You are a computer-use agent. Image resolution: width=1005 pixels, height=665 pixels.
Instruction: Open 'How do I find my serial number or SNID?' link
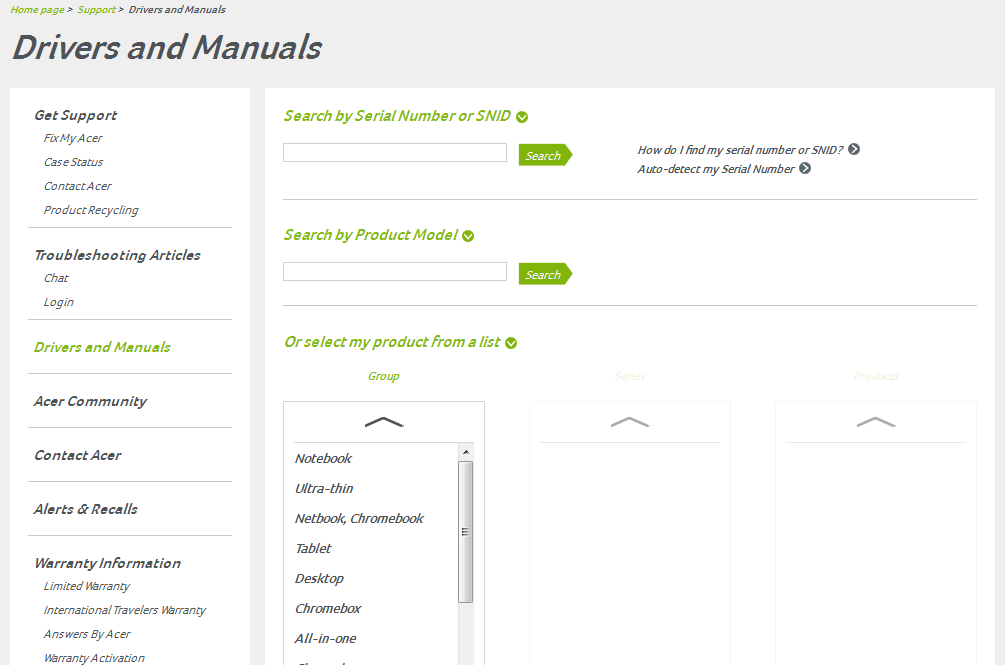(x=740, y=150)
